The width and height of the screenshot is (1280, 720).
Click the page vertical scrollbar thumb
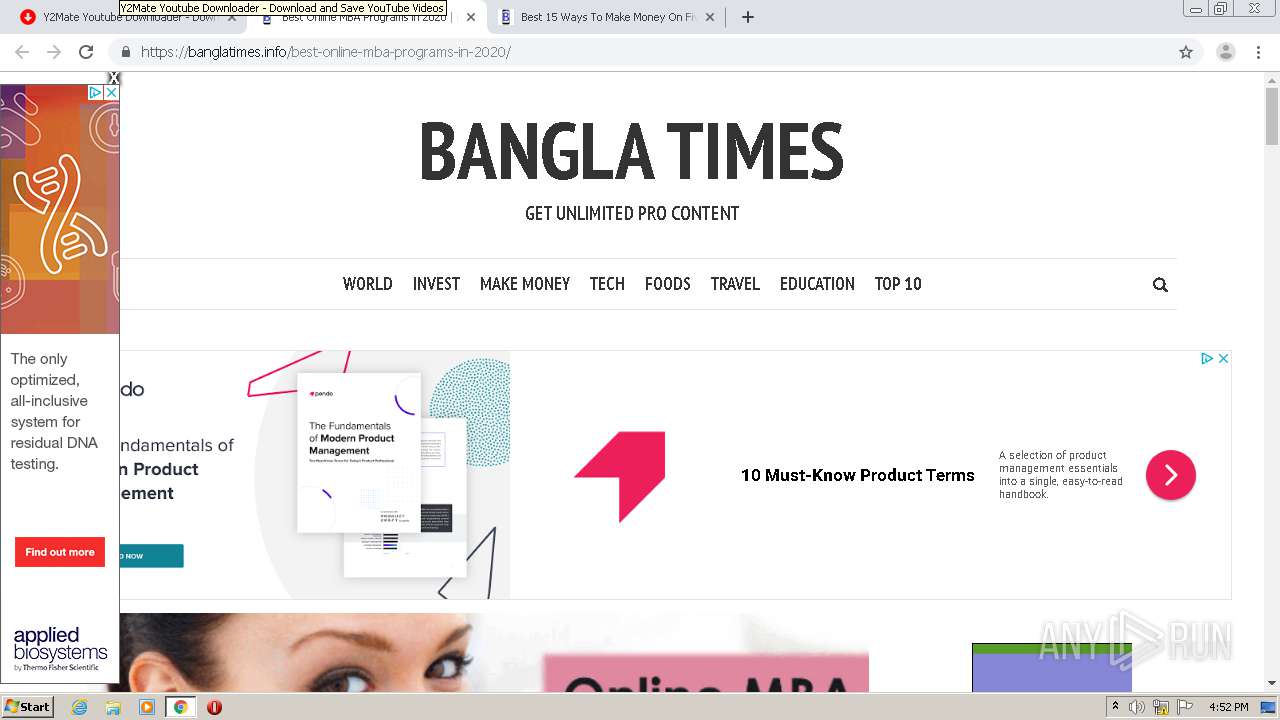1272,116
